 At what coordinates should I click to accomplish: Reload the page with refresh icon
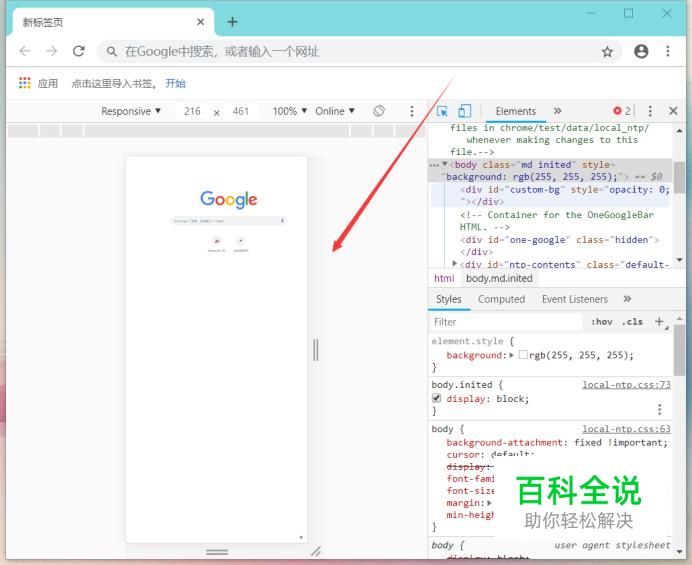click(79, 51)
